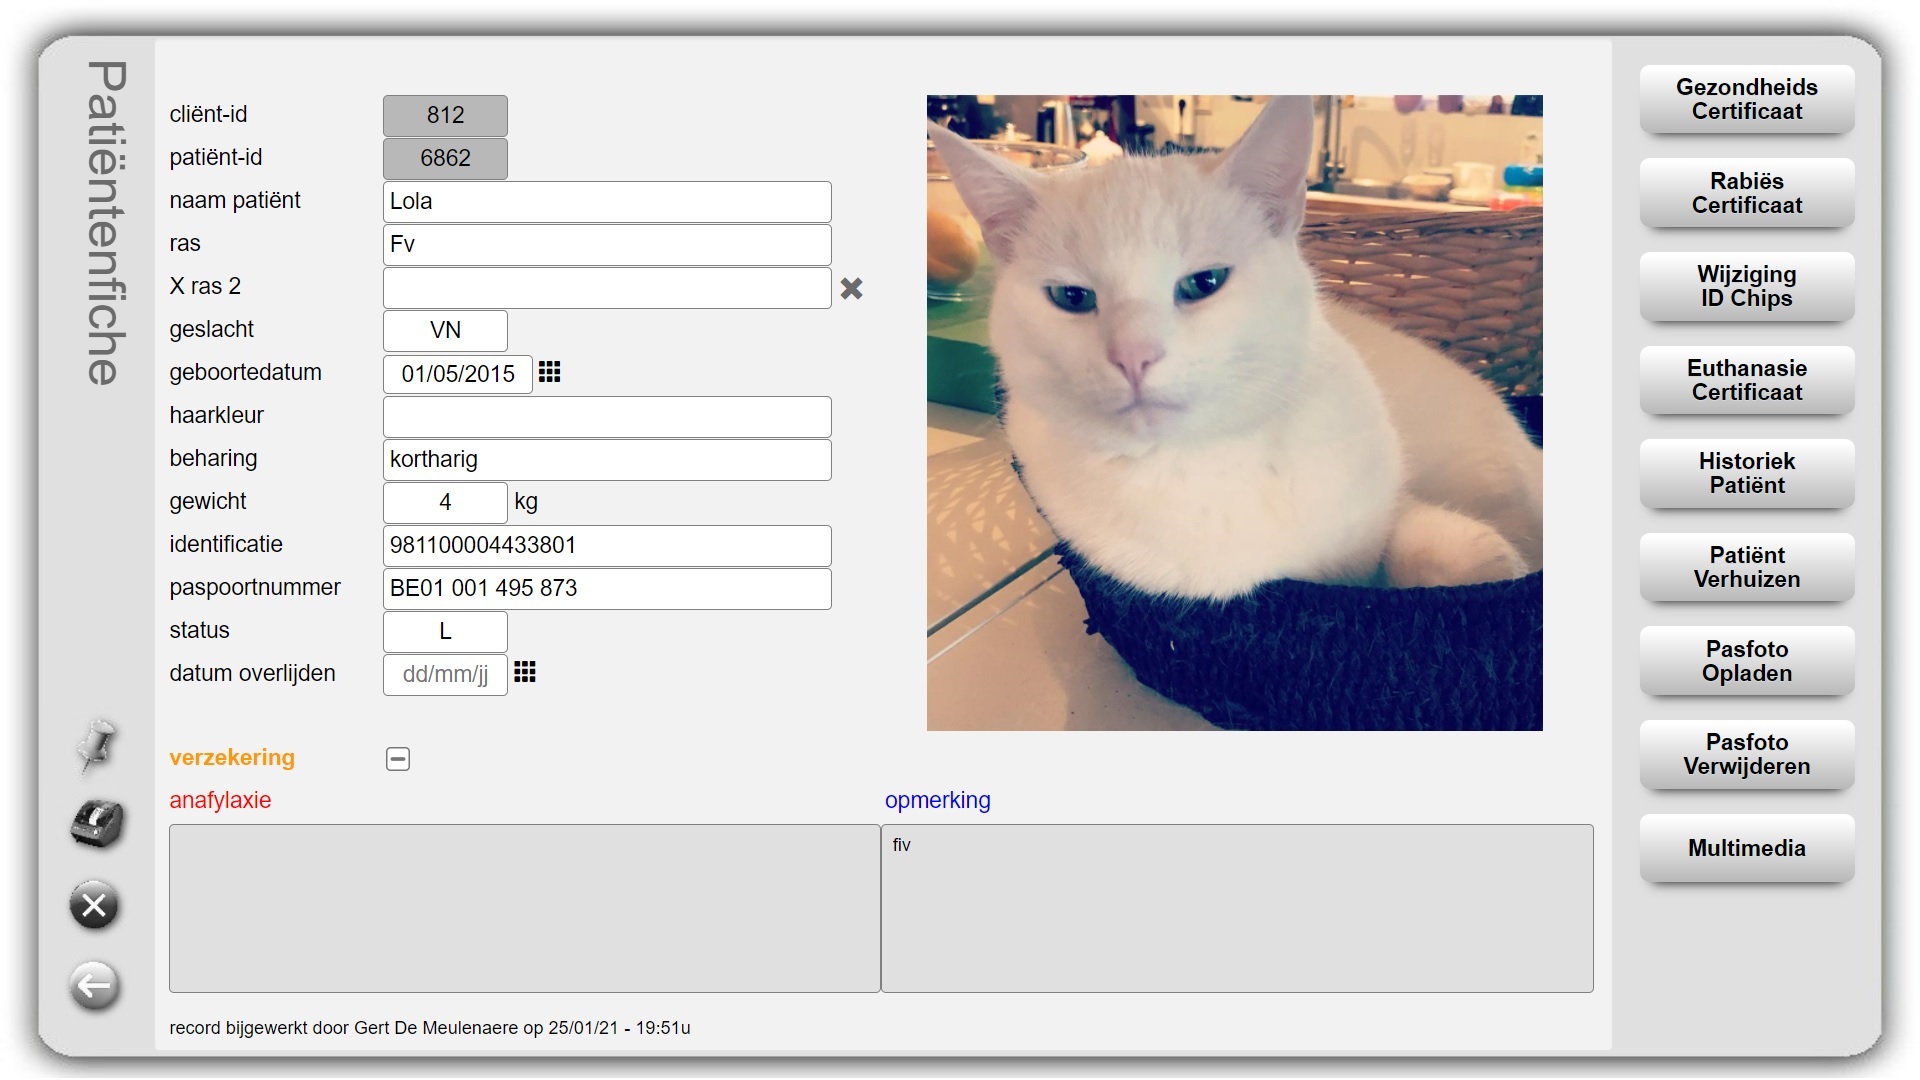
Task: Click the geboortedatum field 01/05/2015
Action: [x=458, y=374]
